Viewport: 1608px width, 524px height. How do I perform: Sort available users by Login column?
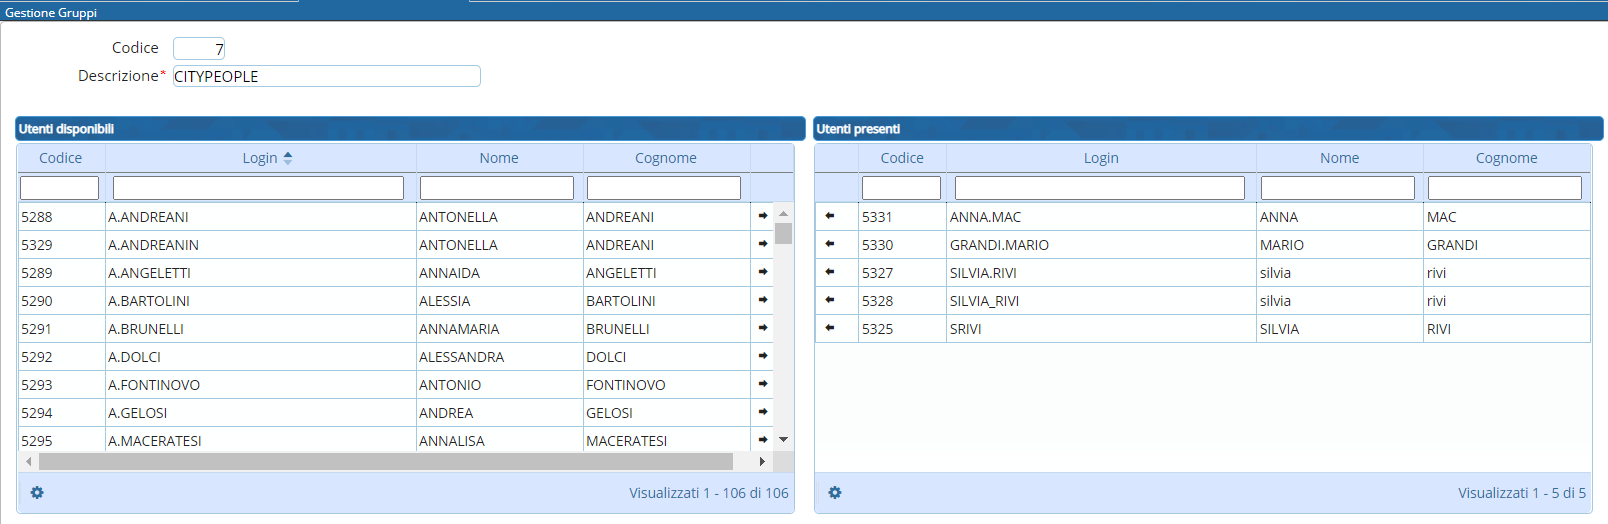tap(260, 158)
